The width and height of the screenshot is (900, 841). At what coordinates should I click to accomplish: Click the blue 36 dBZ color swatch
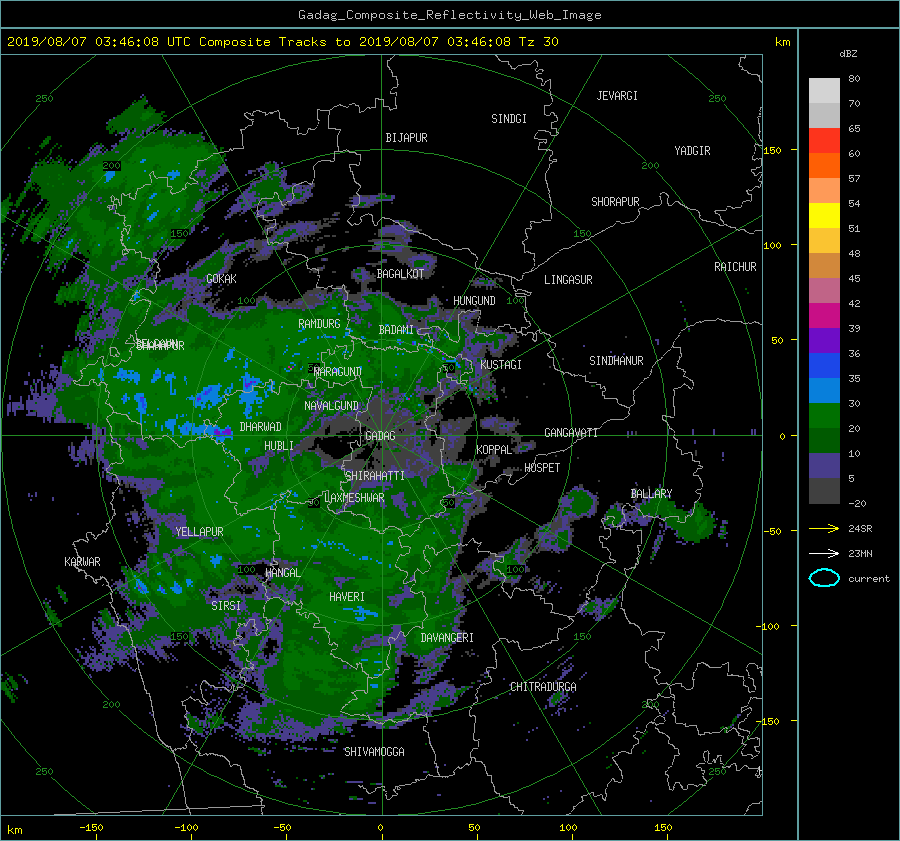(x=824, y=365)
